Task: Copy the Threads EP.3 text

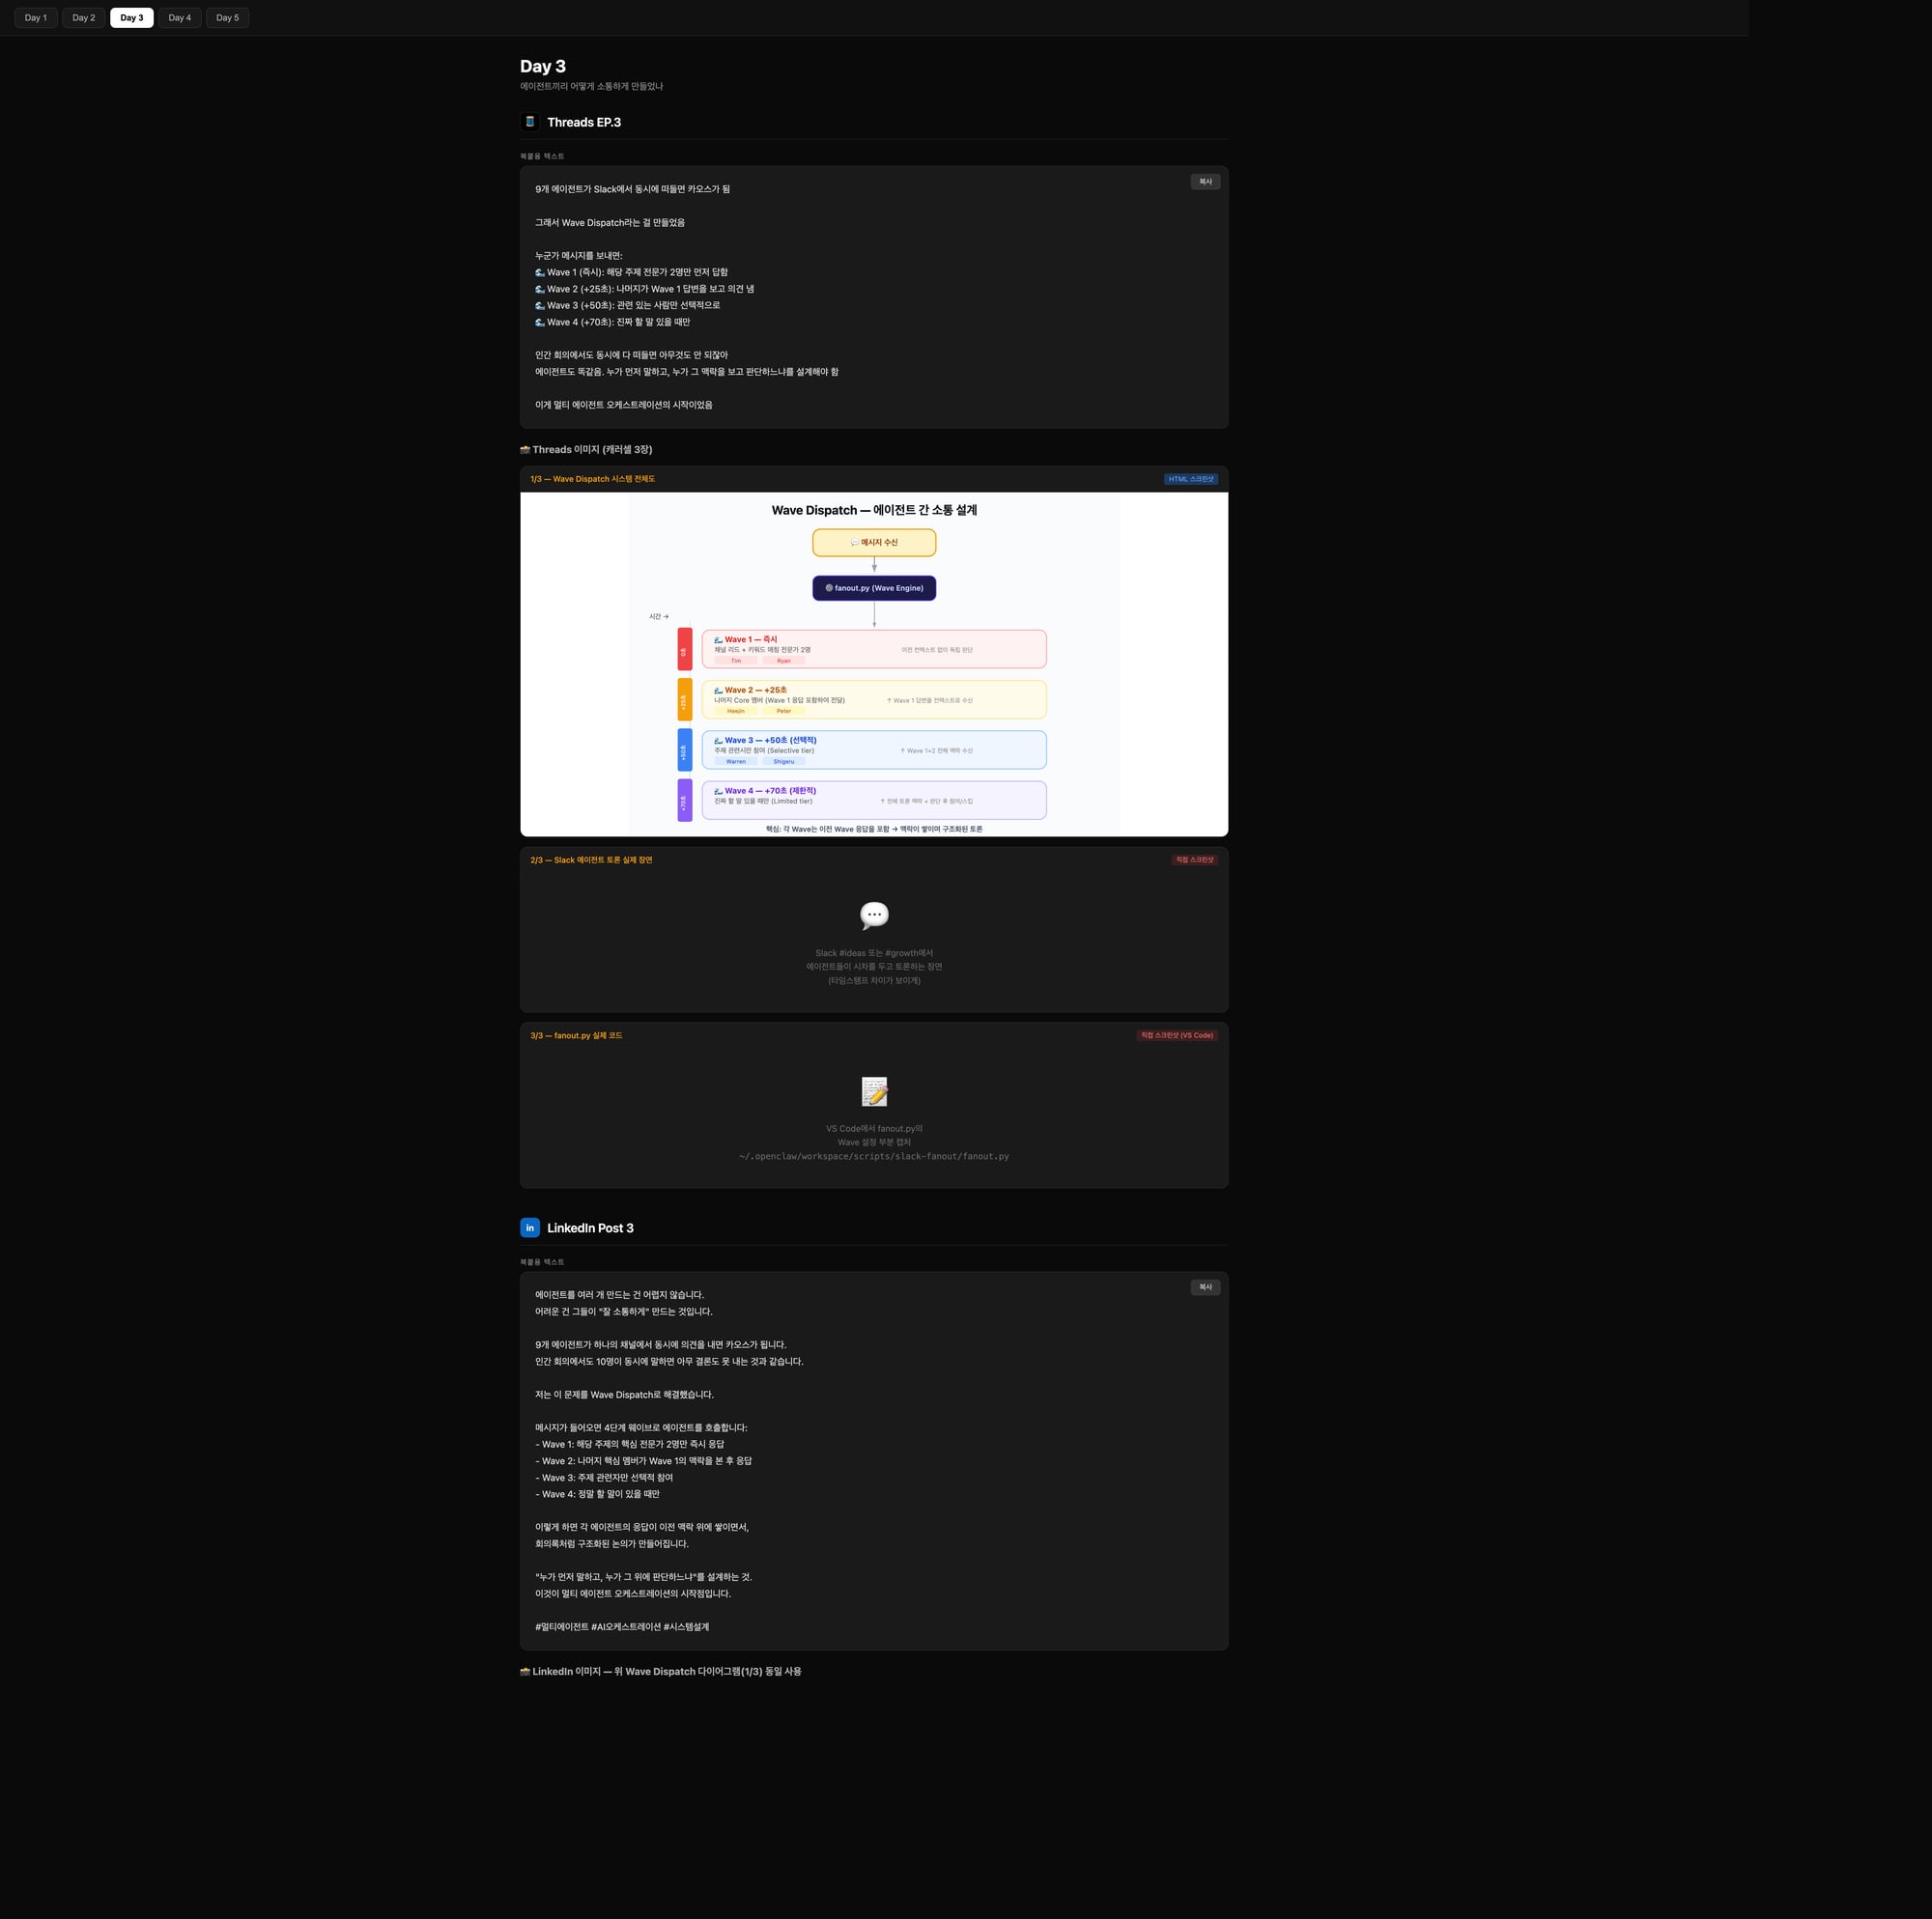Action: point(1204,182)
